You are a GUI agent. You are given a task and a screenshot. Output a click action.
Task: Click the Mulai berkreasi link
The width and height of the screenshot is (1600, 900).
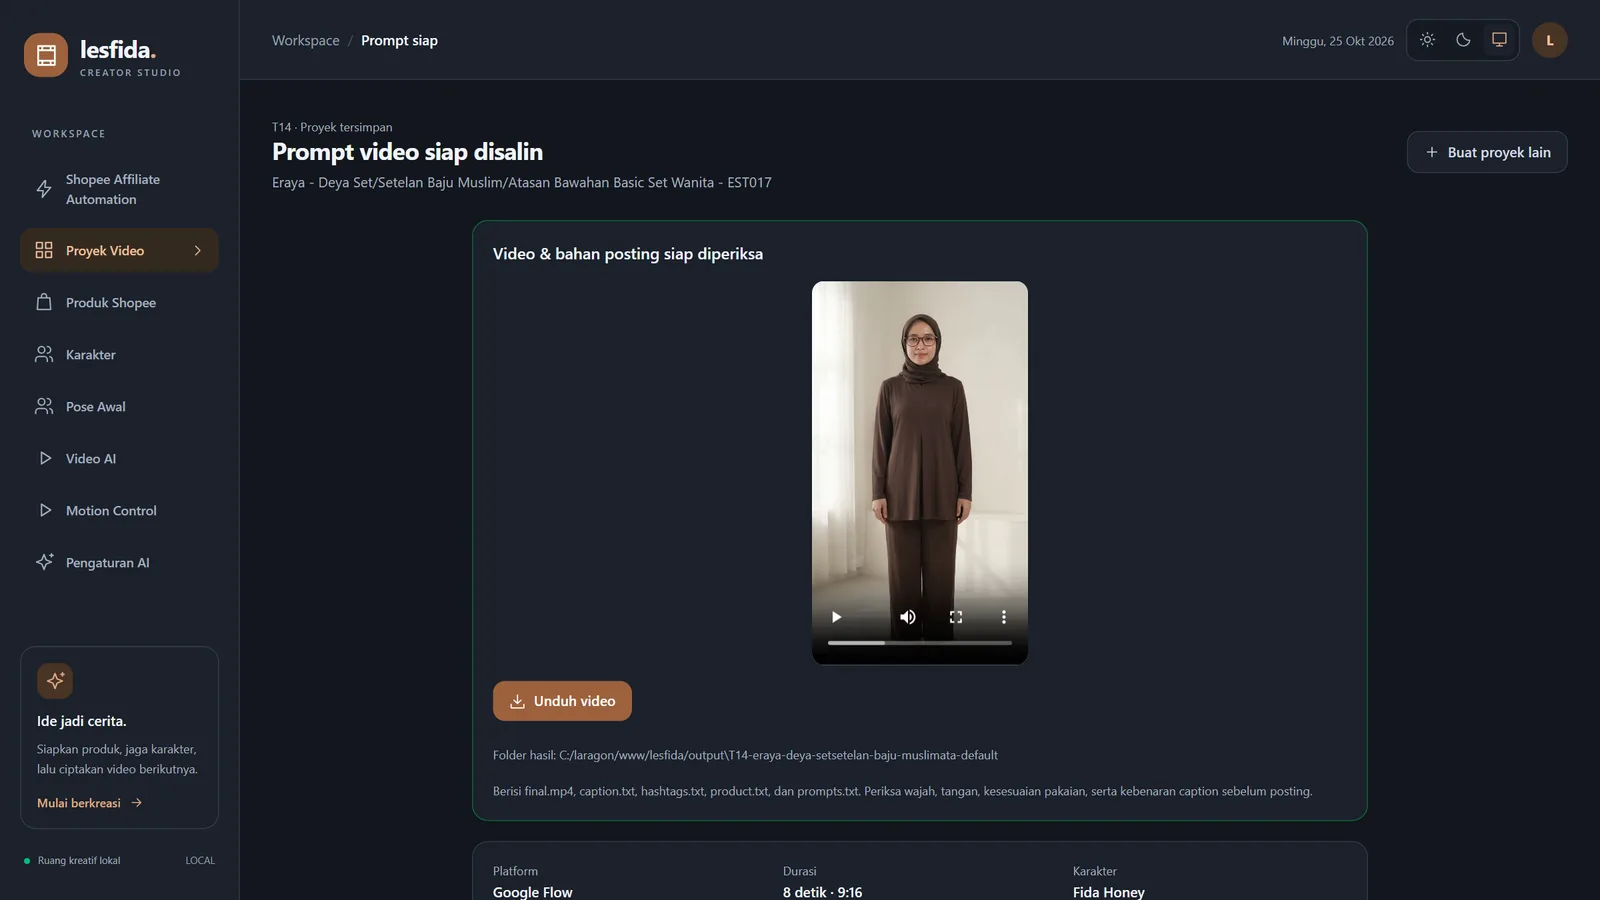[x=90, y=803]
